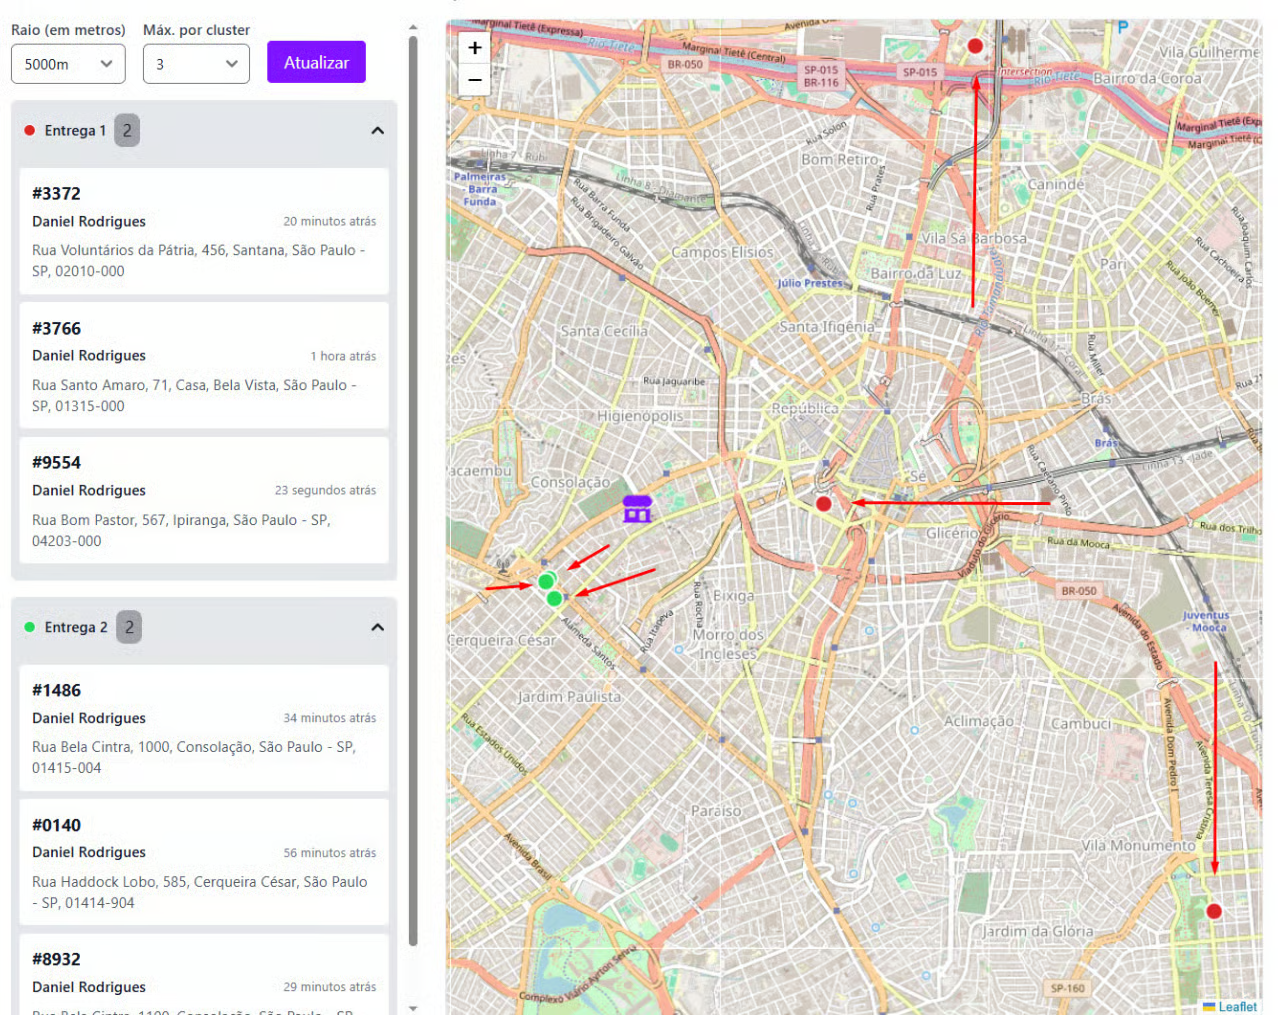Zoom out on the map
1278x1015 pixels.
474,80
